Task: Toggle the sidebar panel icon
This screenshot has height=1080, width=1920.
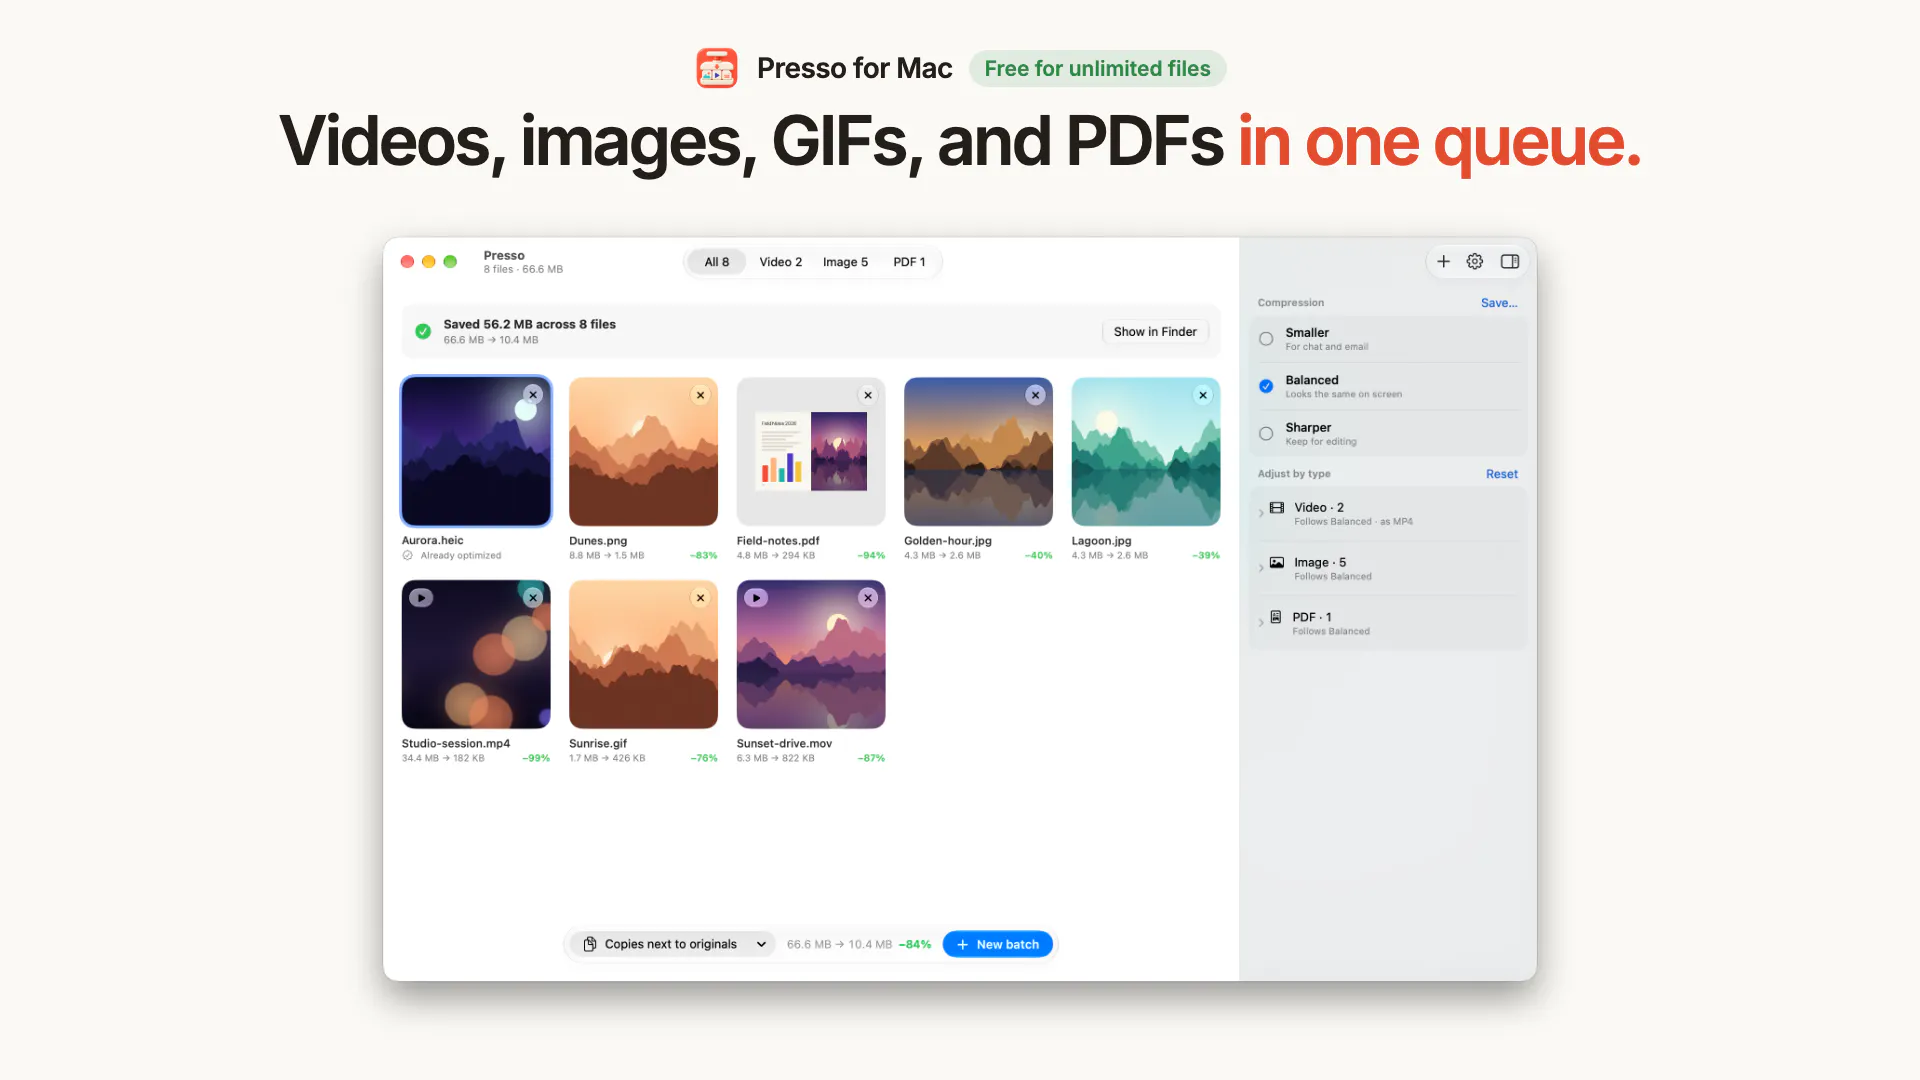Action: pos(1510,262)
